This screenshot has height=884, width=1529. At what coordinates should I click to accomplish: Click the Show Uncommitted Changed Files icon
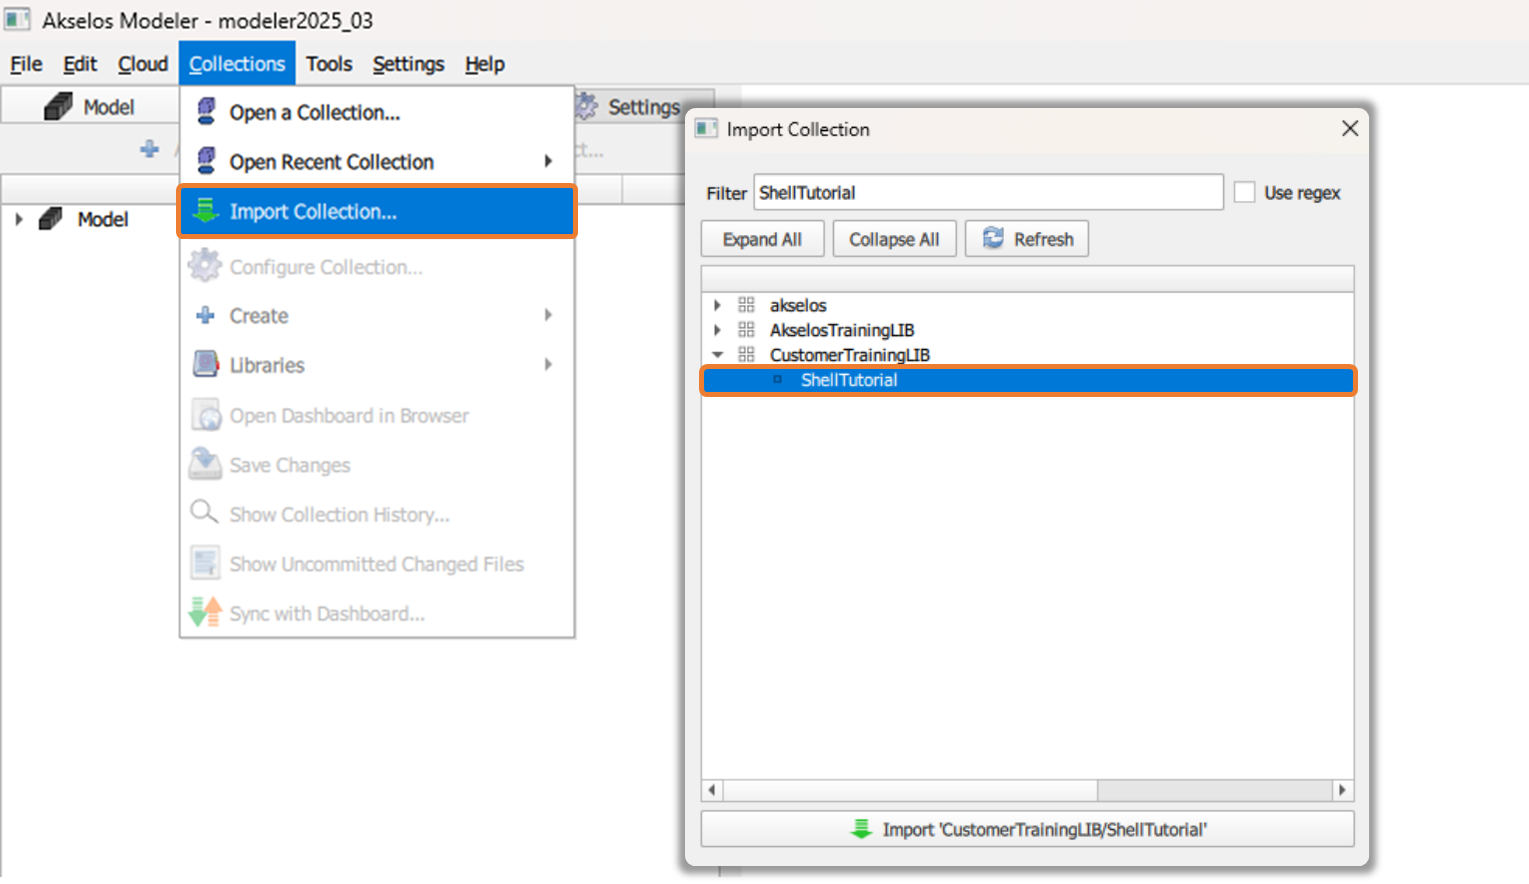click(205, 563)
